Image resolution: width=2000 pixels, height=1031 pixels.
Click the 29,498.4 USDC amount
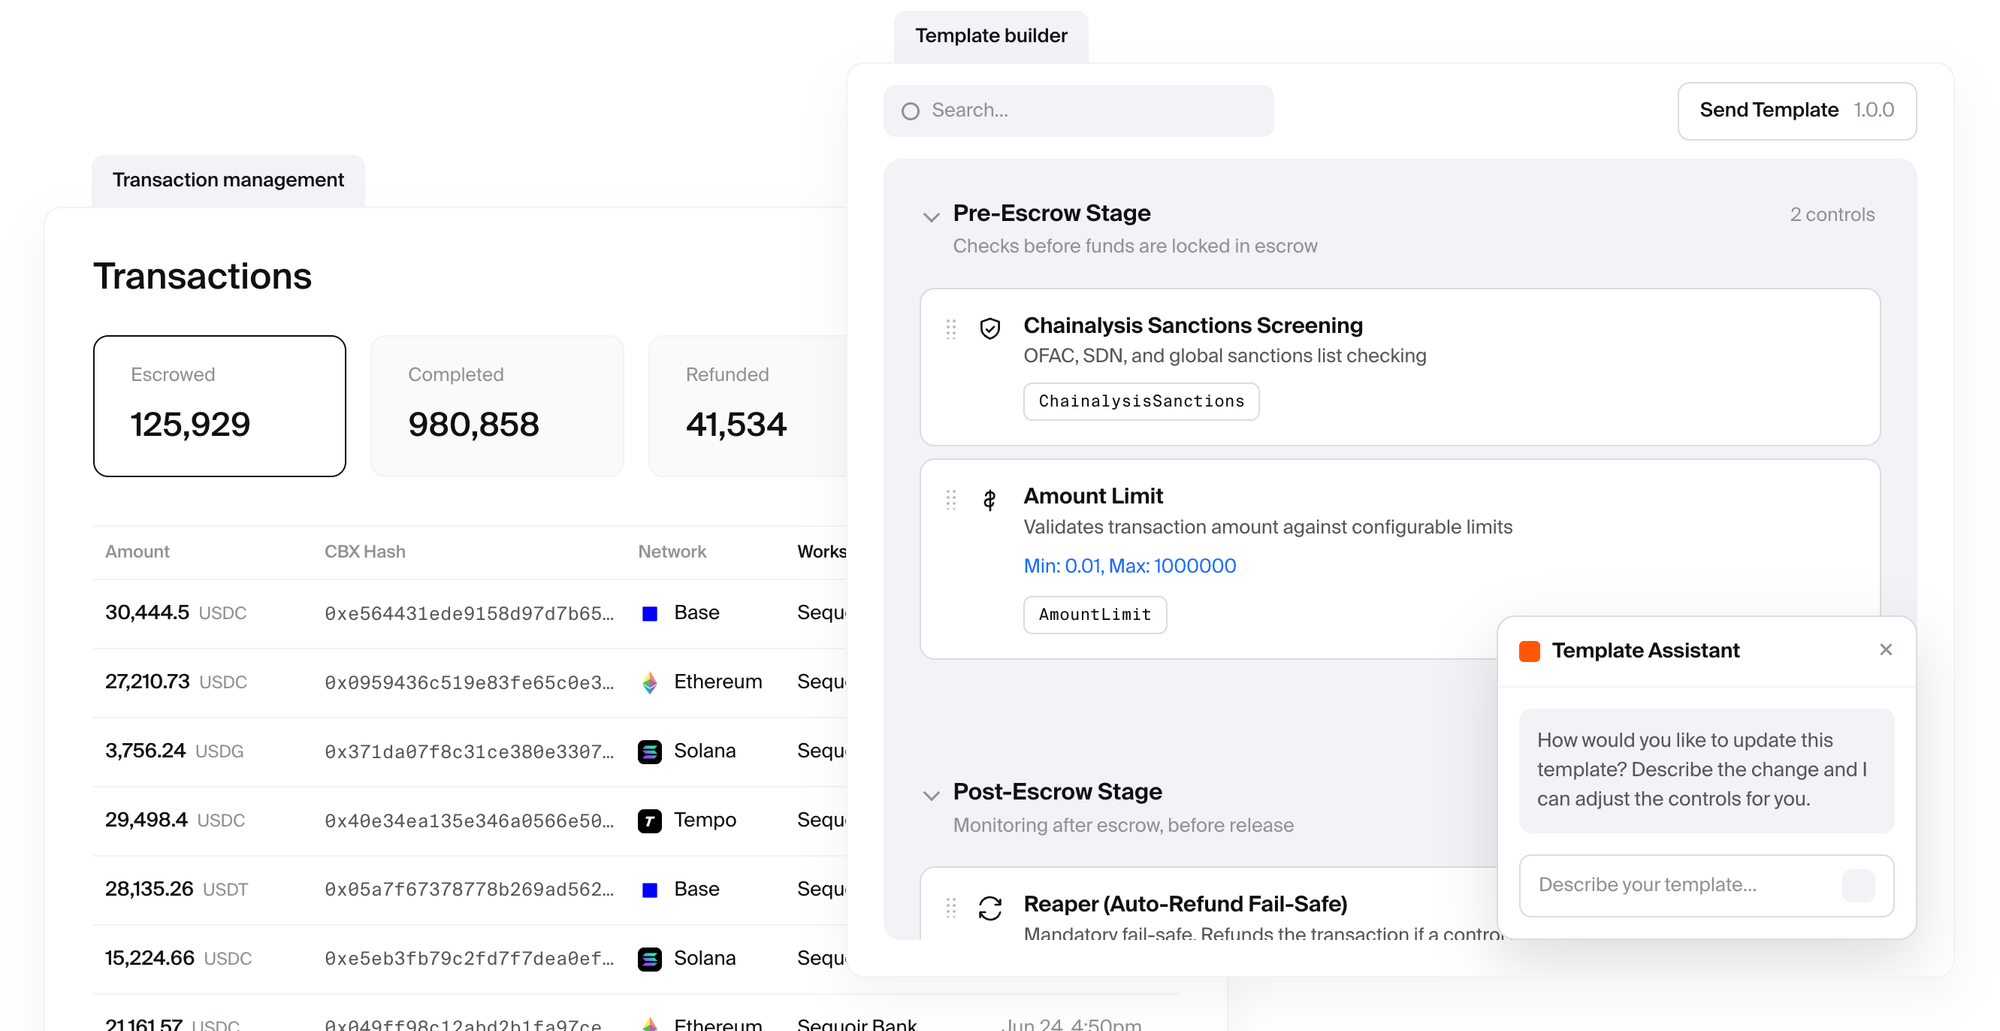coord(175,820)
